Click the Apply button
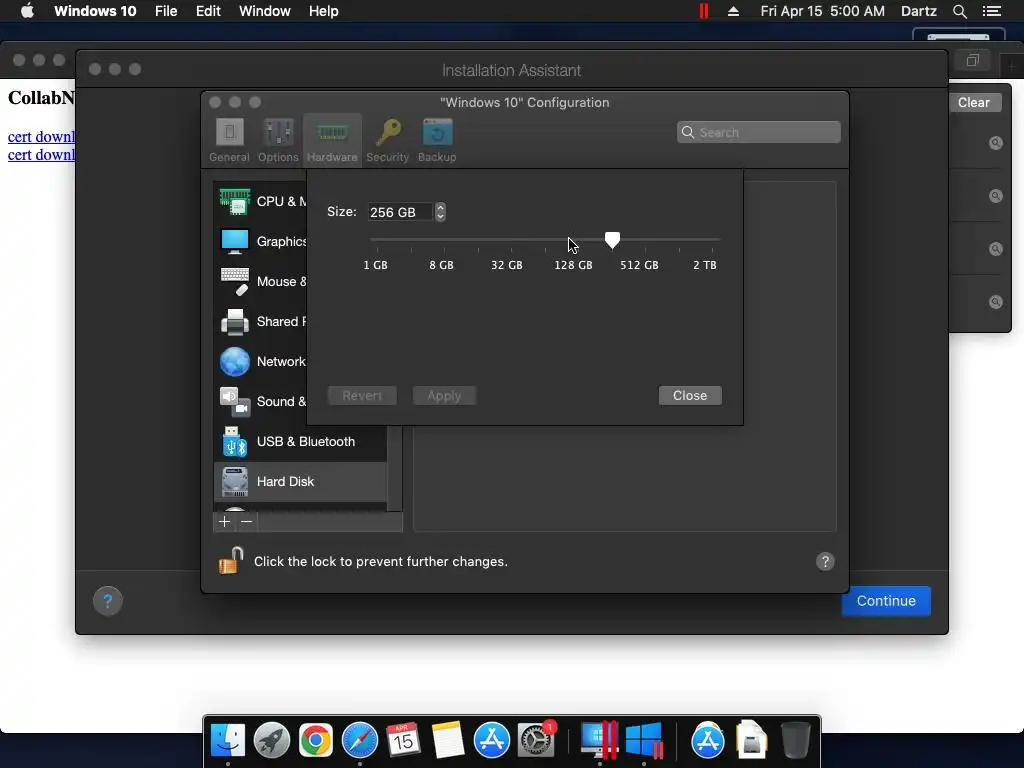Screen dimensions: 1024x768 [444, 396]
